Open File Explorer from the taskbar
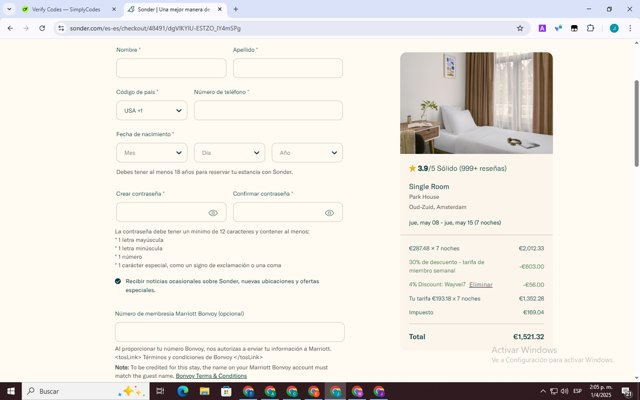The width and height of the screenshot is (640, 400). coord(204,391)
